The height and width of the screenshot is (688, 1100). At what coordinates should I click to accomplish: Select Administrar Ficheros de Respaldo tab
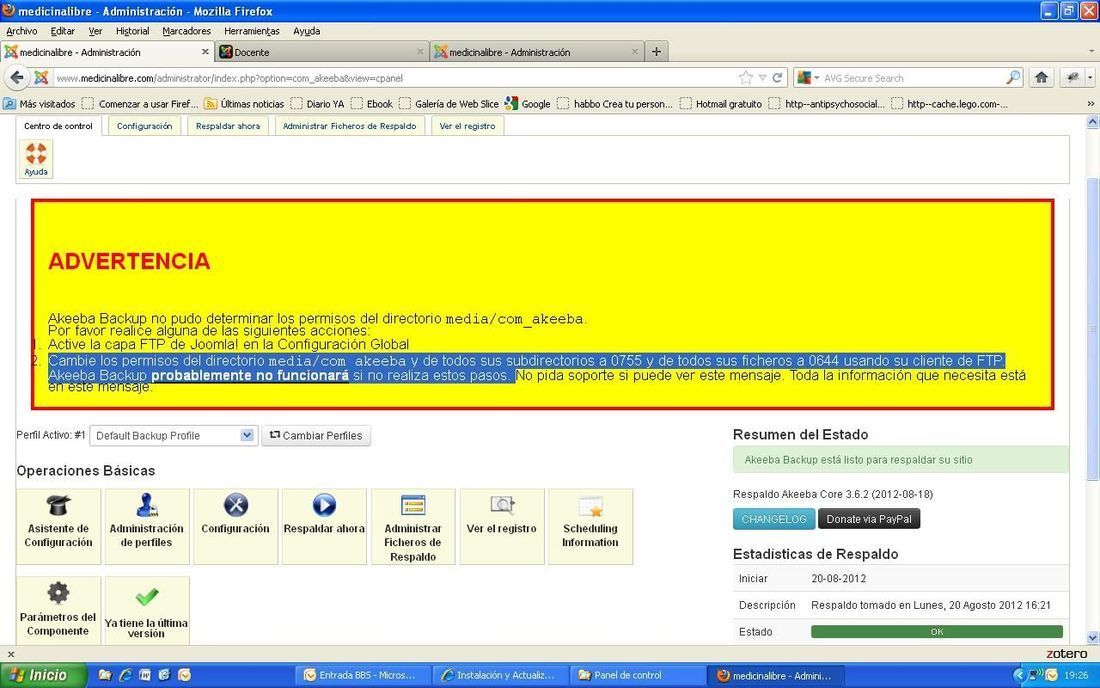349,126
